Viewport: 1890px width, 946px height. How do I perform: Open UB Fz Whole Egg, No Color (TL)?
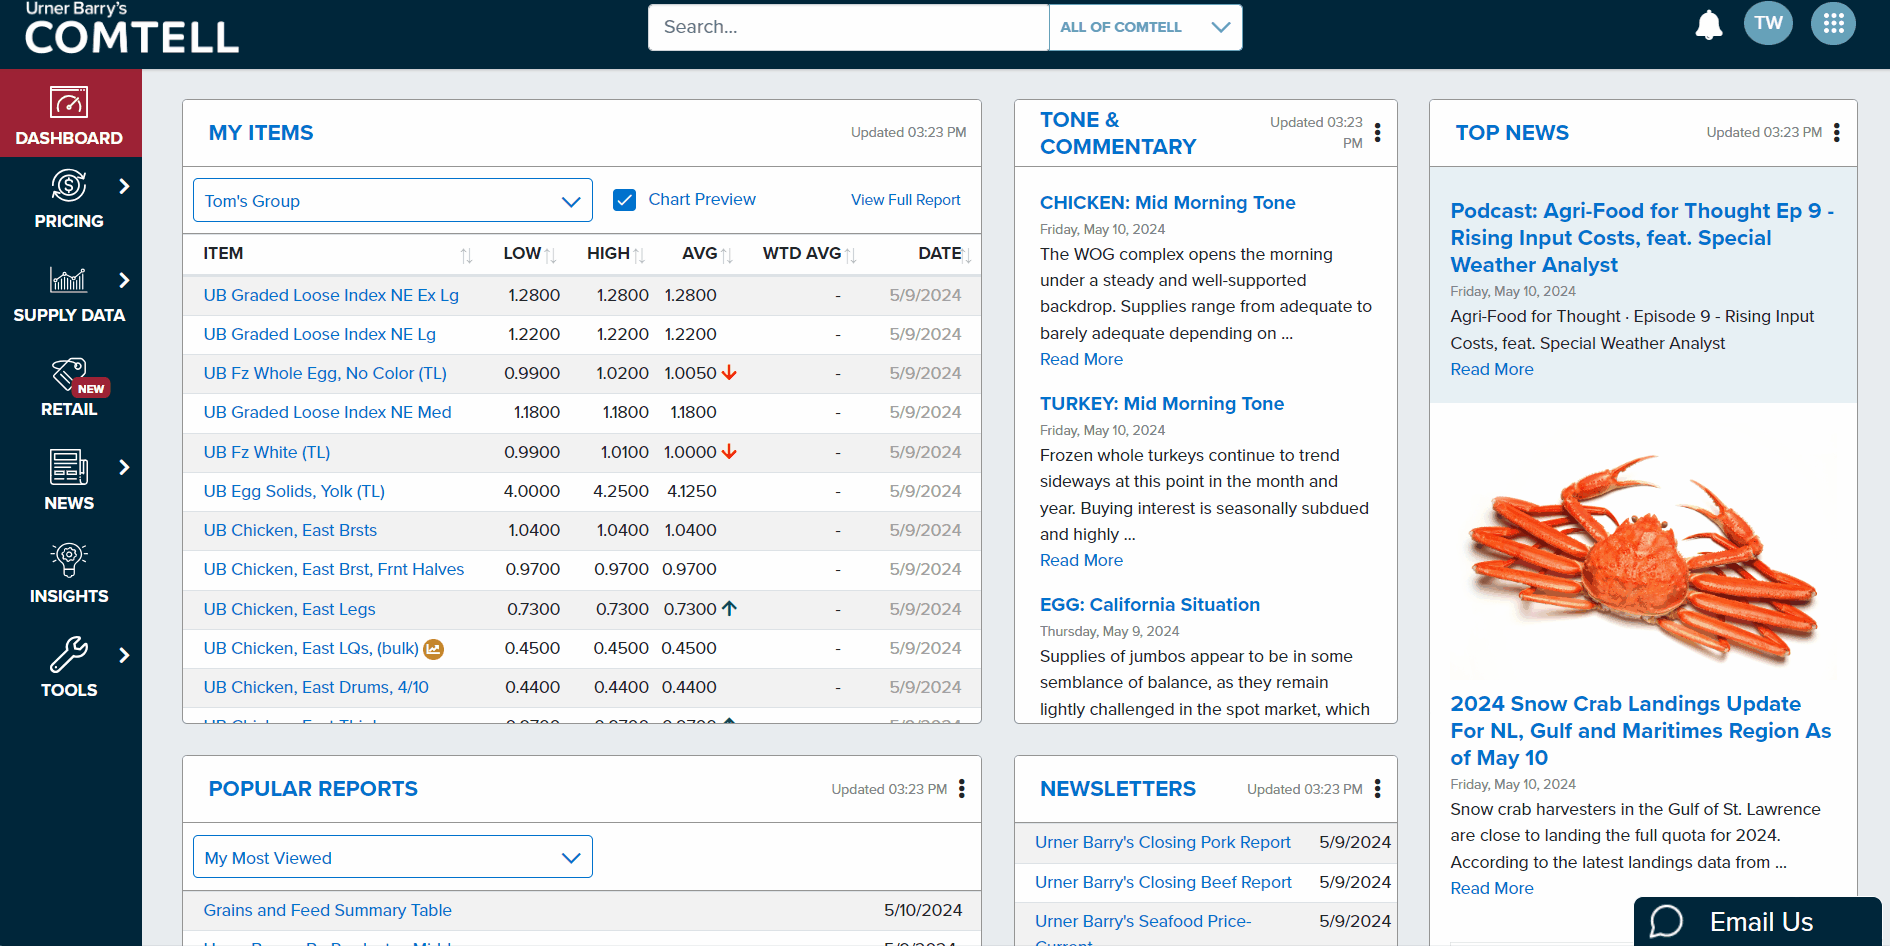(x=325, y=373)
